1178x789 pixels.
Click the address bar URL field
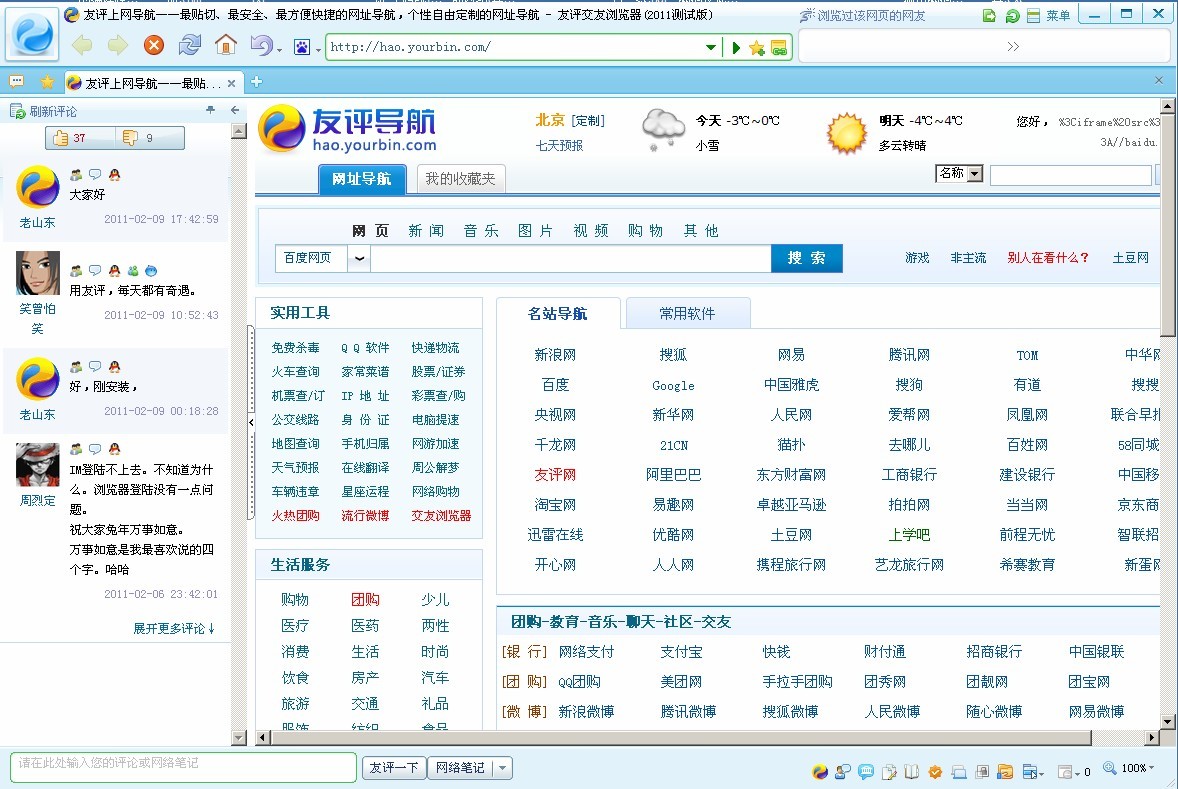(x=516, y=47)
